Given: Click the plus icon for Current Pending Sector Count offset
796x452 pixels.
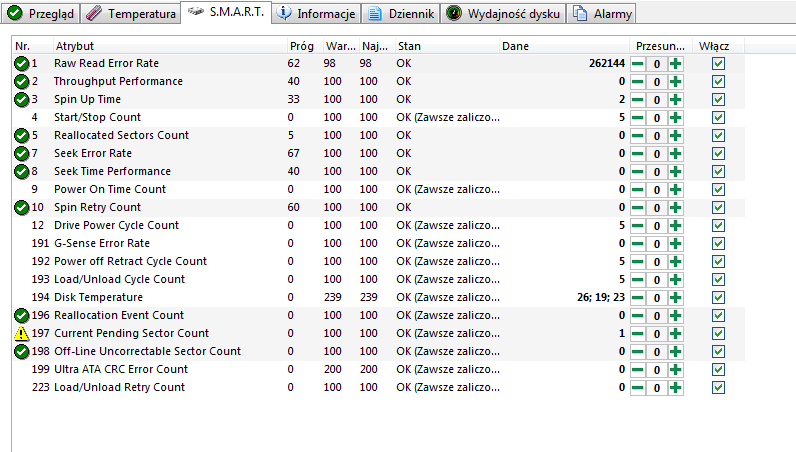Looking at the screenshot, I should coord(675,334).
